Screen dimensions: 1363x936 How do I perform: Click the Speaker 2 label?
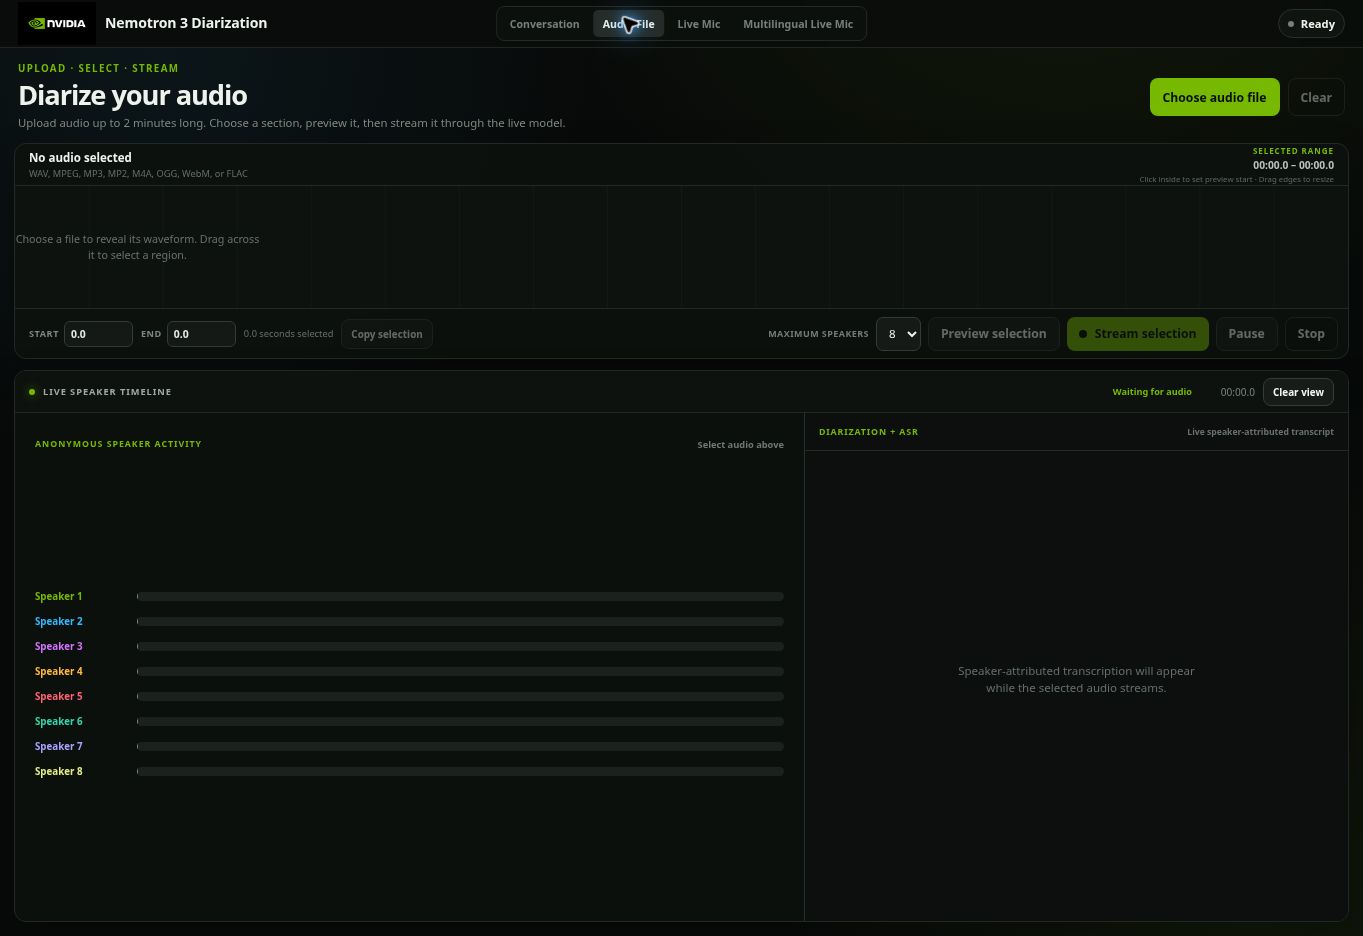pos(59,621)
